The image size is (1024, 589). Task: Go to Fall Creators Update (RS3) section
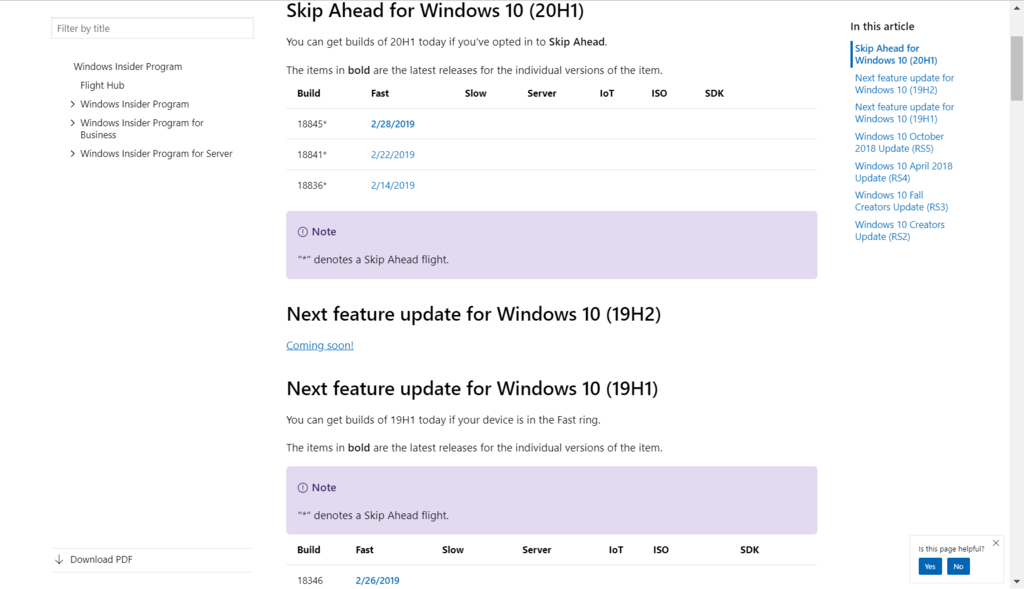click(900, 201)
